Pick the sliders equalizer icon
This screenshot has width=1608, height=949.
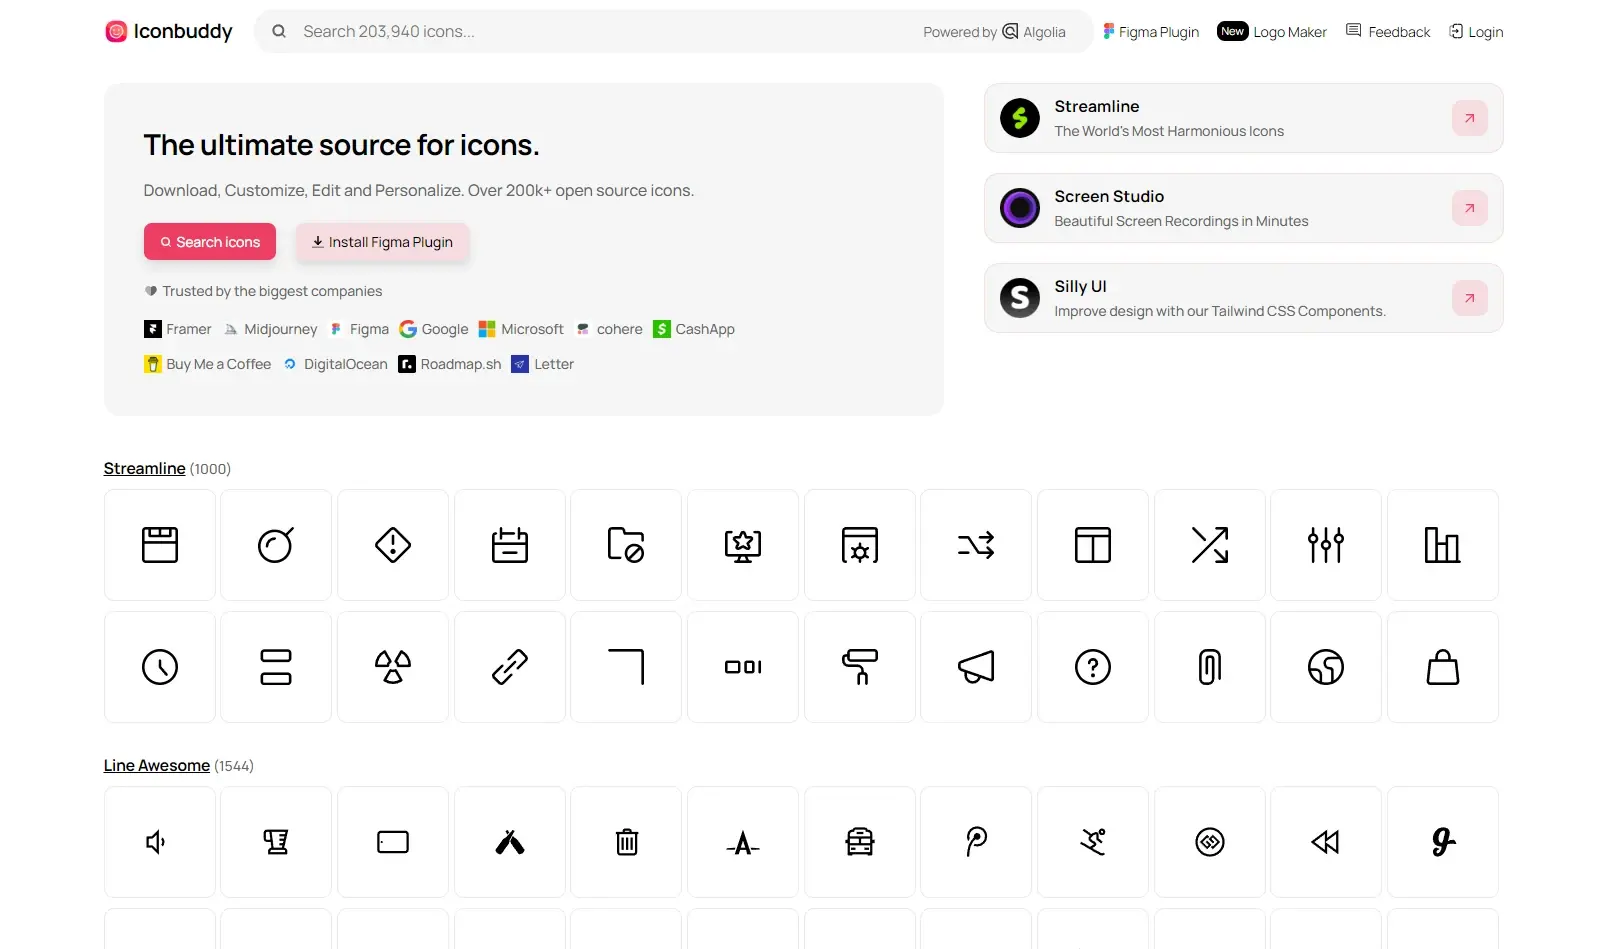click(x=1326, y=545)
